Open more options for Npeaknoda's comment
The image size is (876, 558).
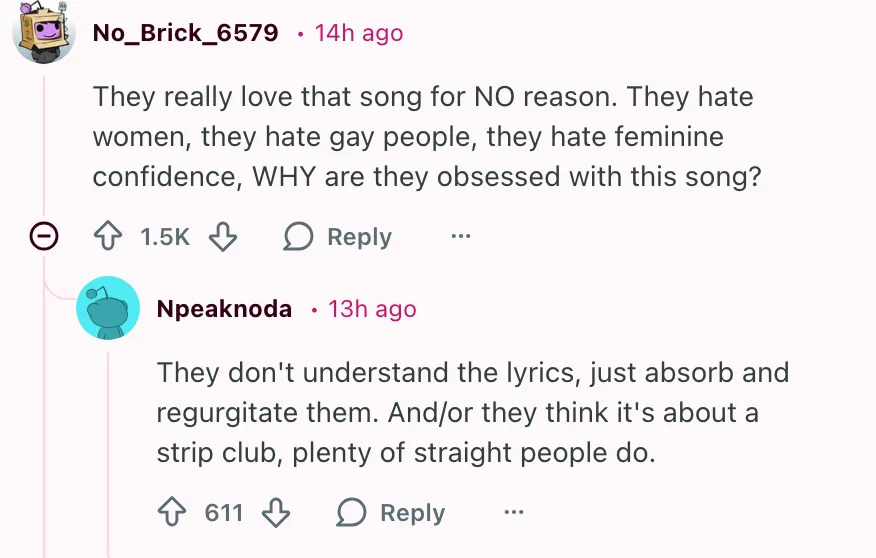coord(513,513)
